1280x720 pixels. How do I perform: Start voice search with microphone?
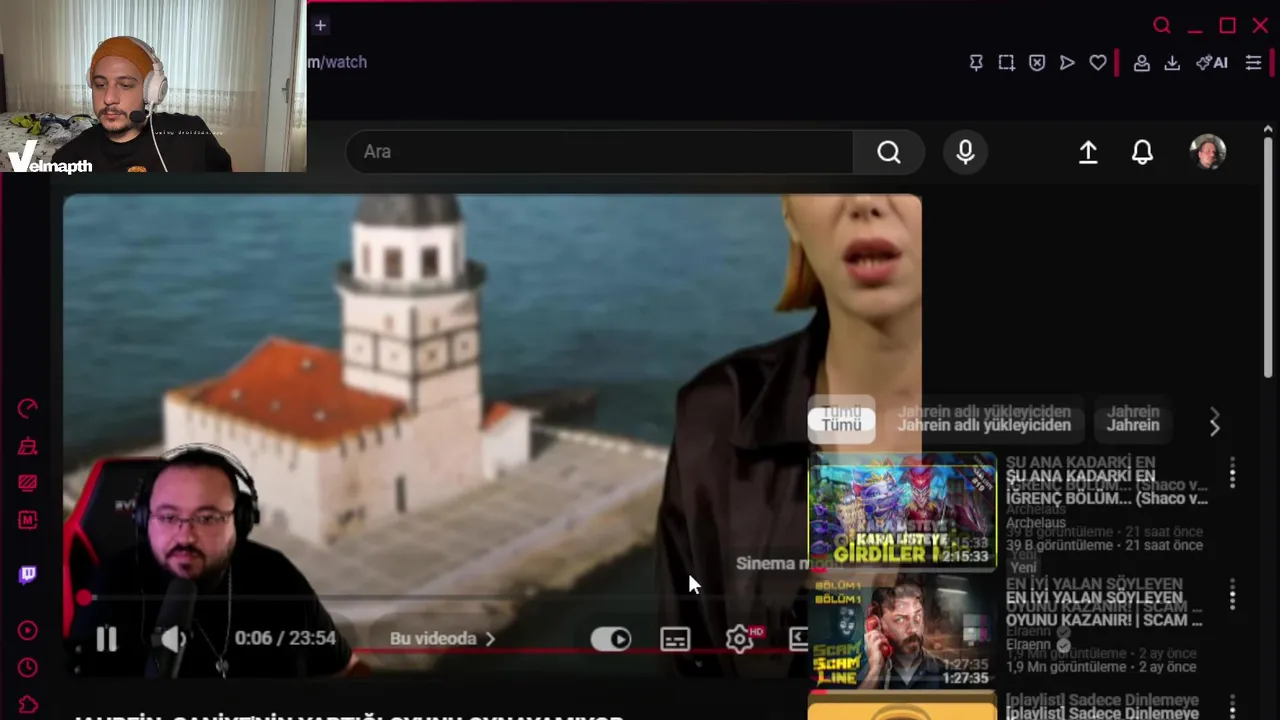point(965,152)
